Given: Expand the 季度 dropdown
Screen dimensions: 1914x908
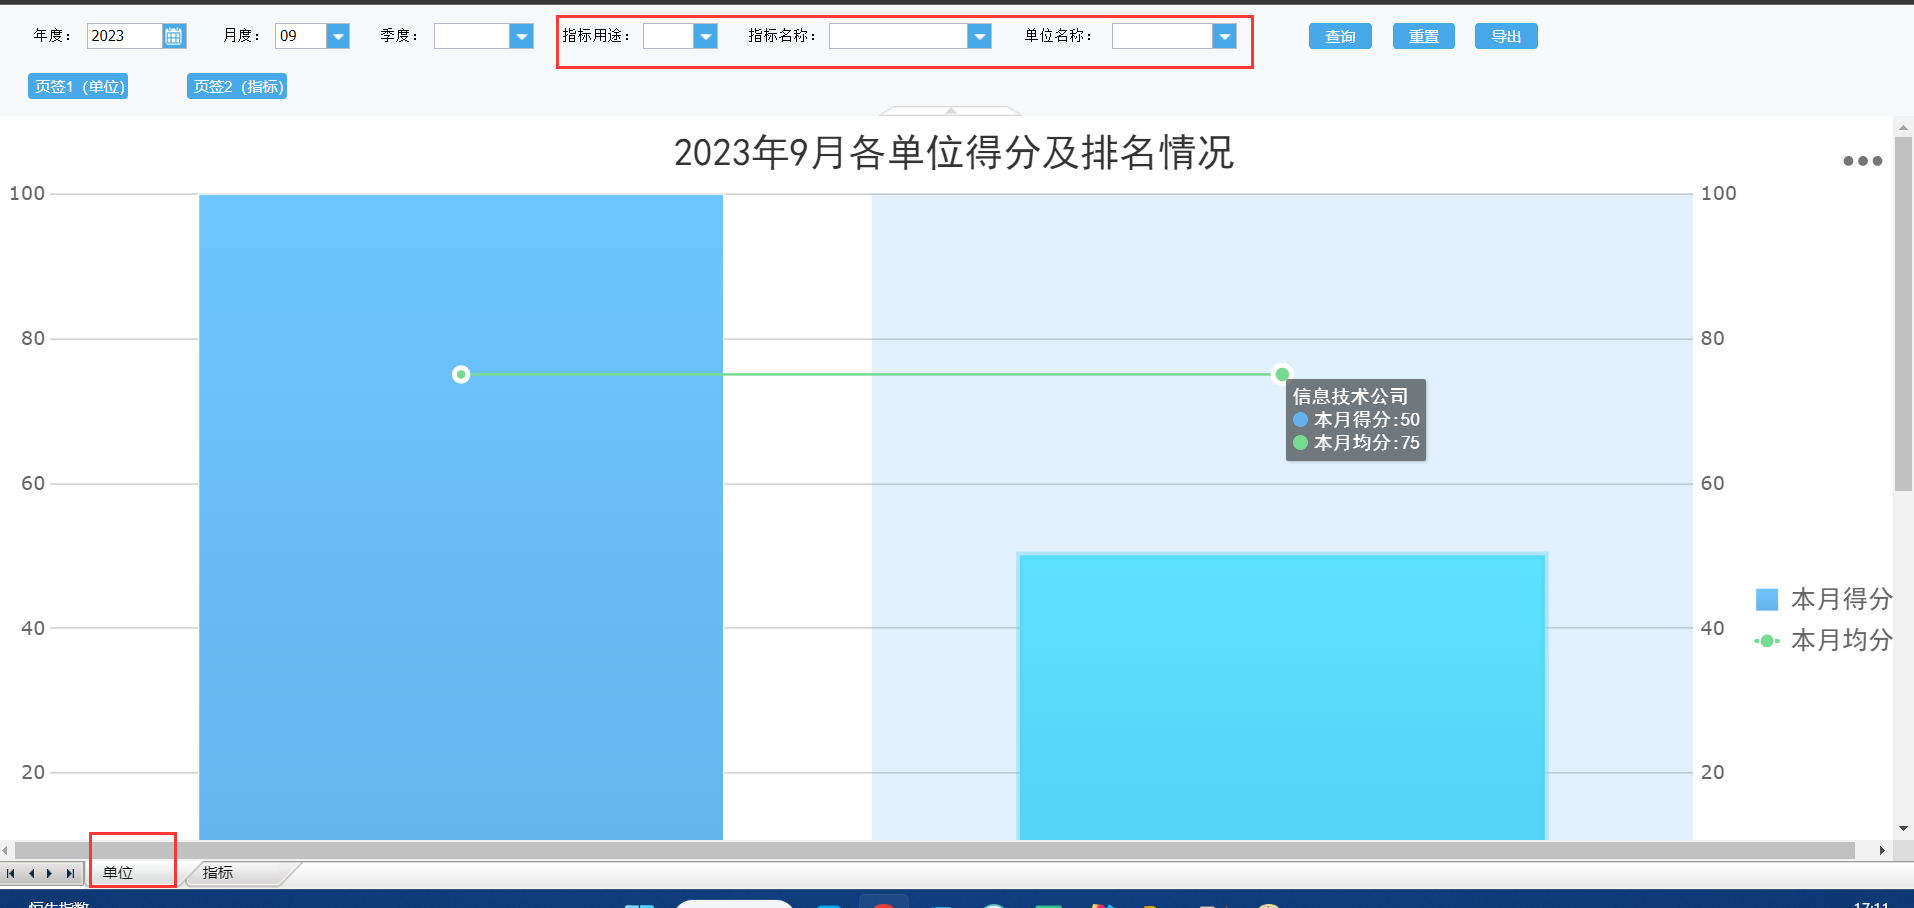Looking at the screenshot, I should (x=521, y=36).
